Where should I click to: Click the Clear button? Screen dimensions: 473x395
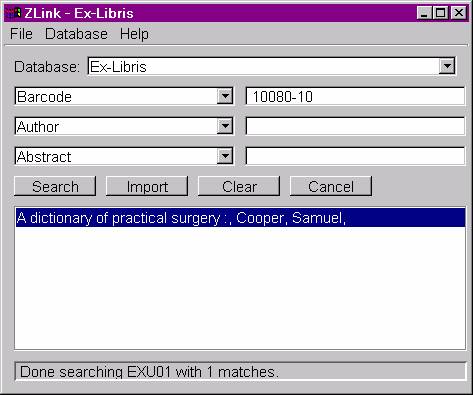[239, 186]
